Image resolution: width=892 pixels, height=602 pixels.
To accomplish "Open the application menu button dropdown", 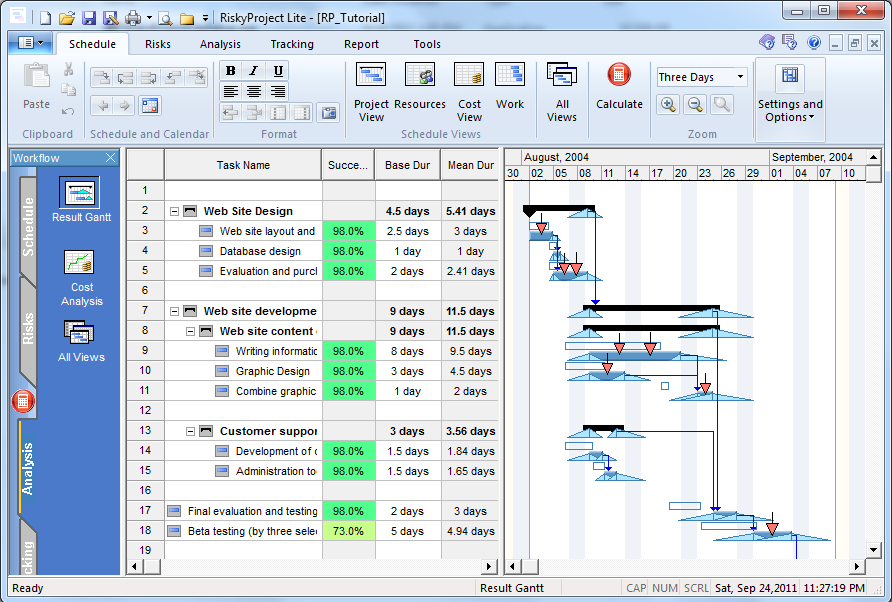I will coord(31,43).
